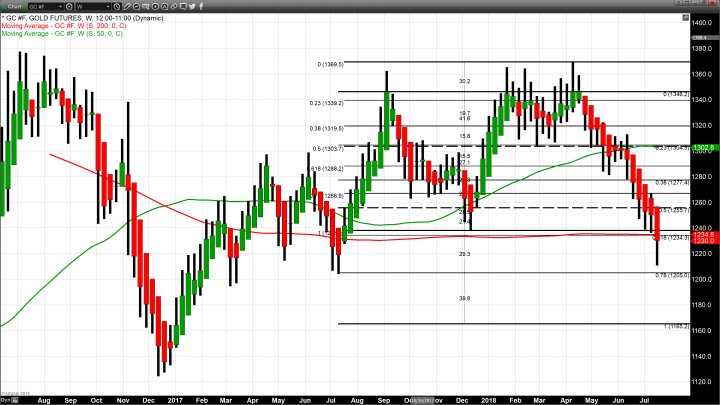Screen dimensions: 720x405
Task: Open the clock time settings icon
Action: coord(117,7)
